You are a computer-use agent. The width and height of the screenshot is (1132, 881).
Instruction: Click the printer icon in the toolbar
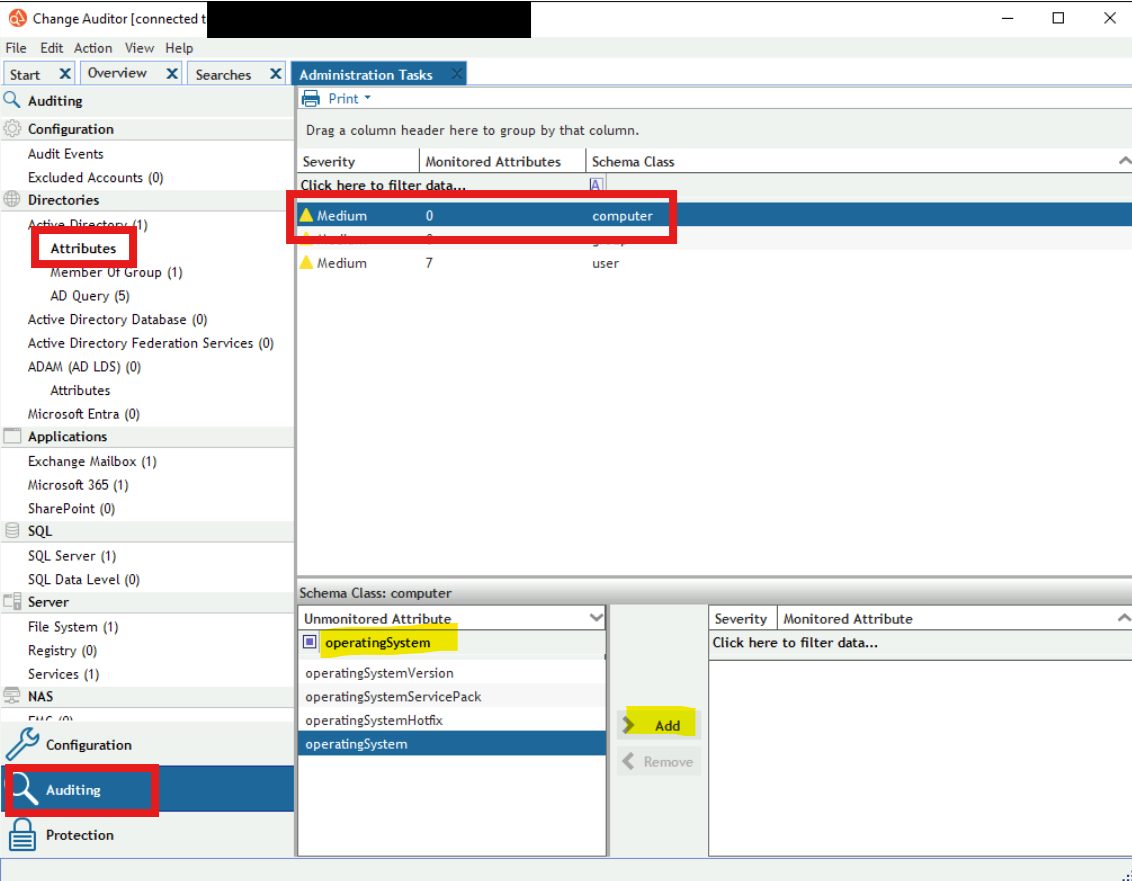[x=310, y=98]
